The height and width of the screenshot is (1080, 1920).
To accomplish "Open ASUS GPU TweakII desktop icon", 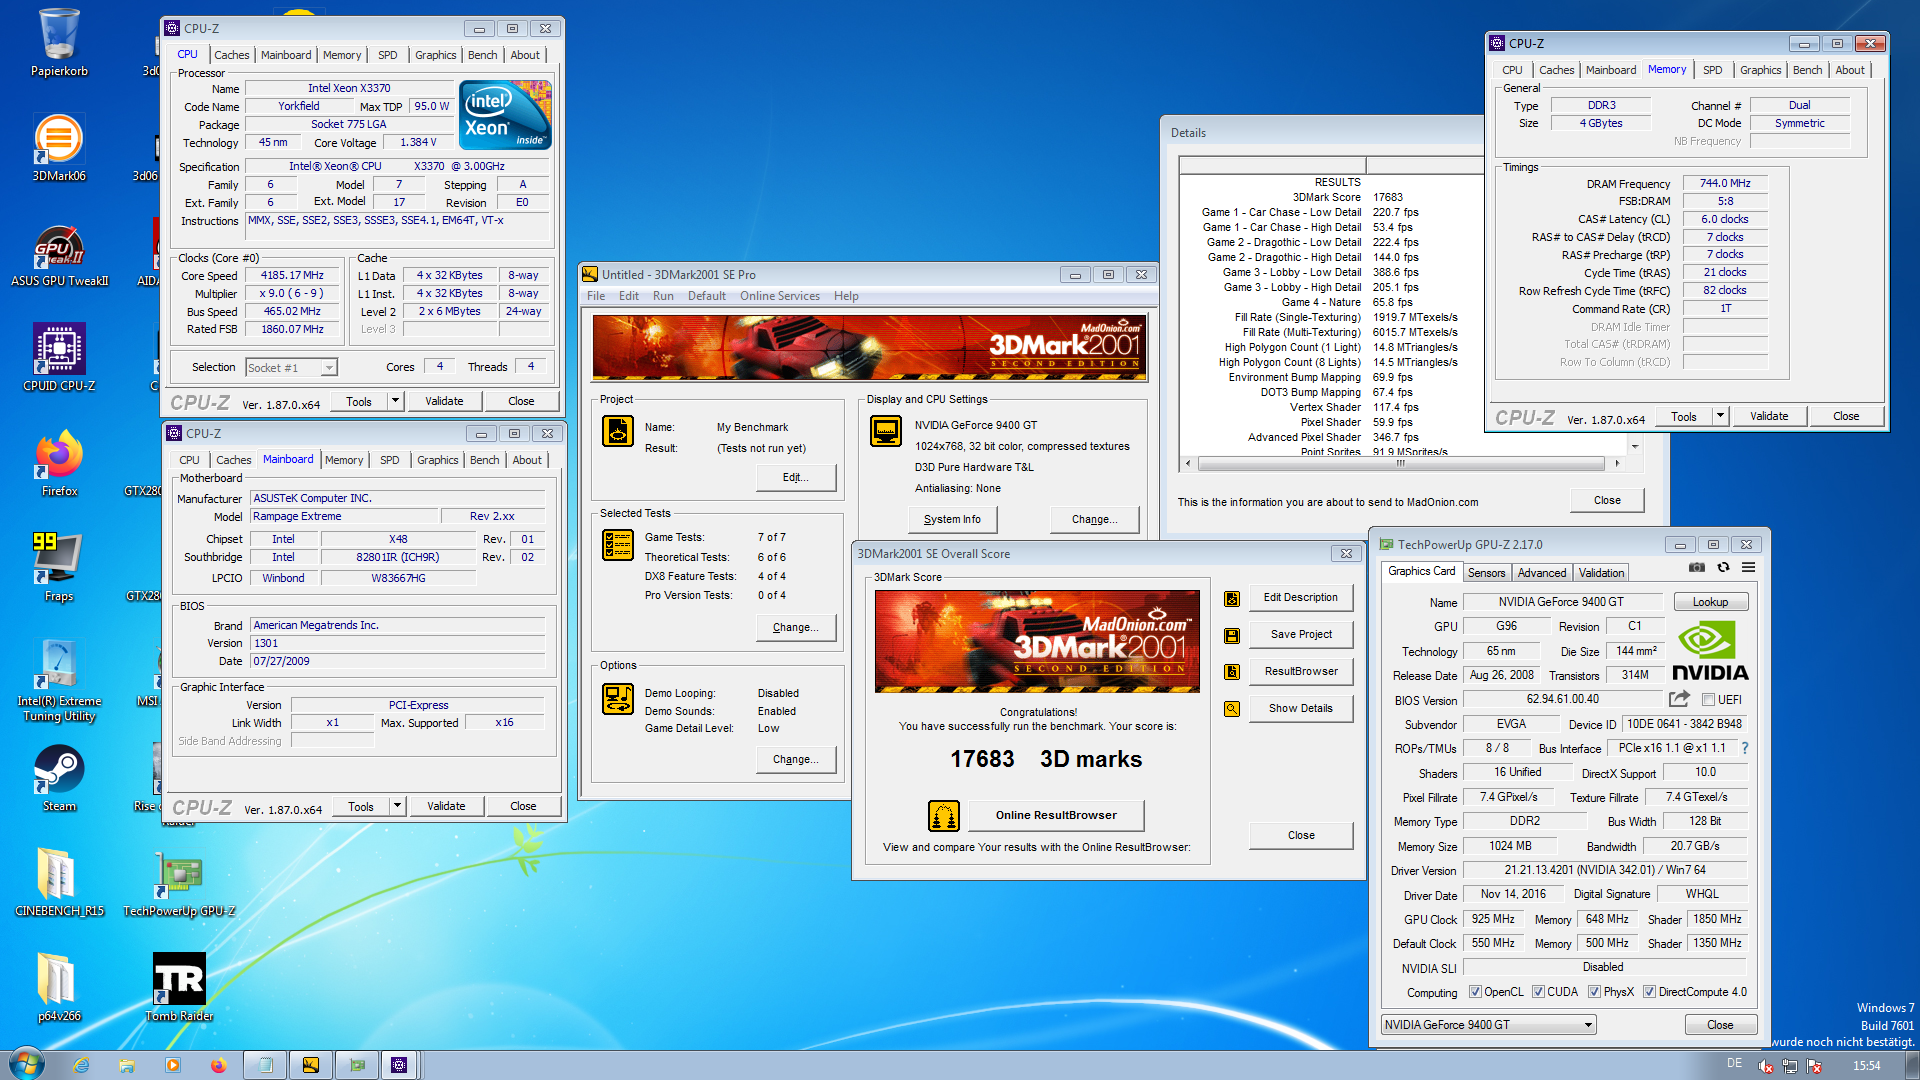I will 59,254.
